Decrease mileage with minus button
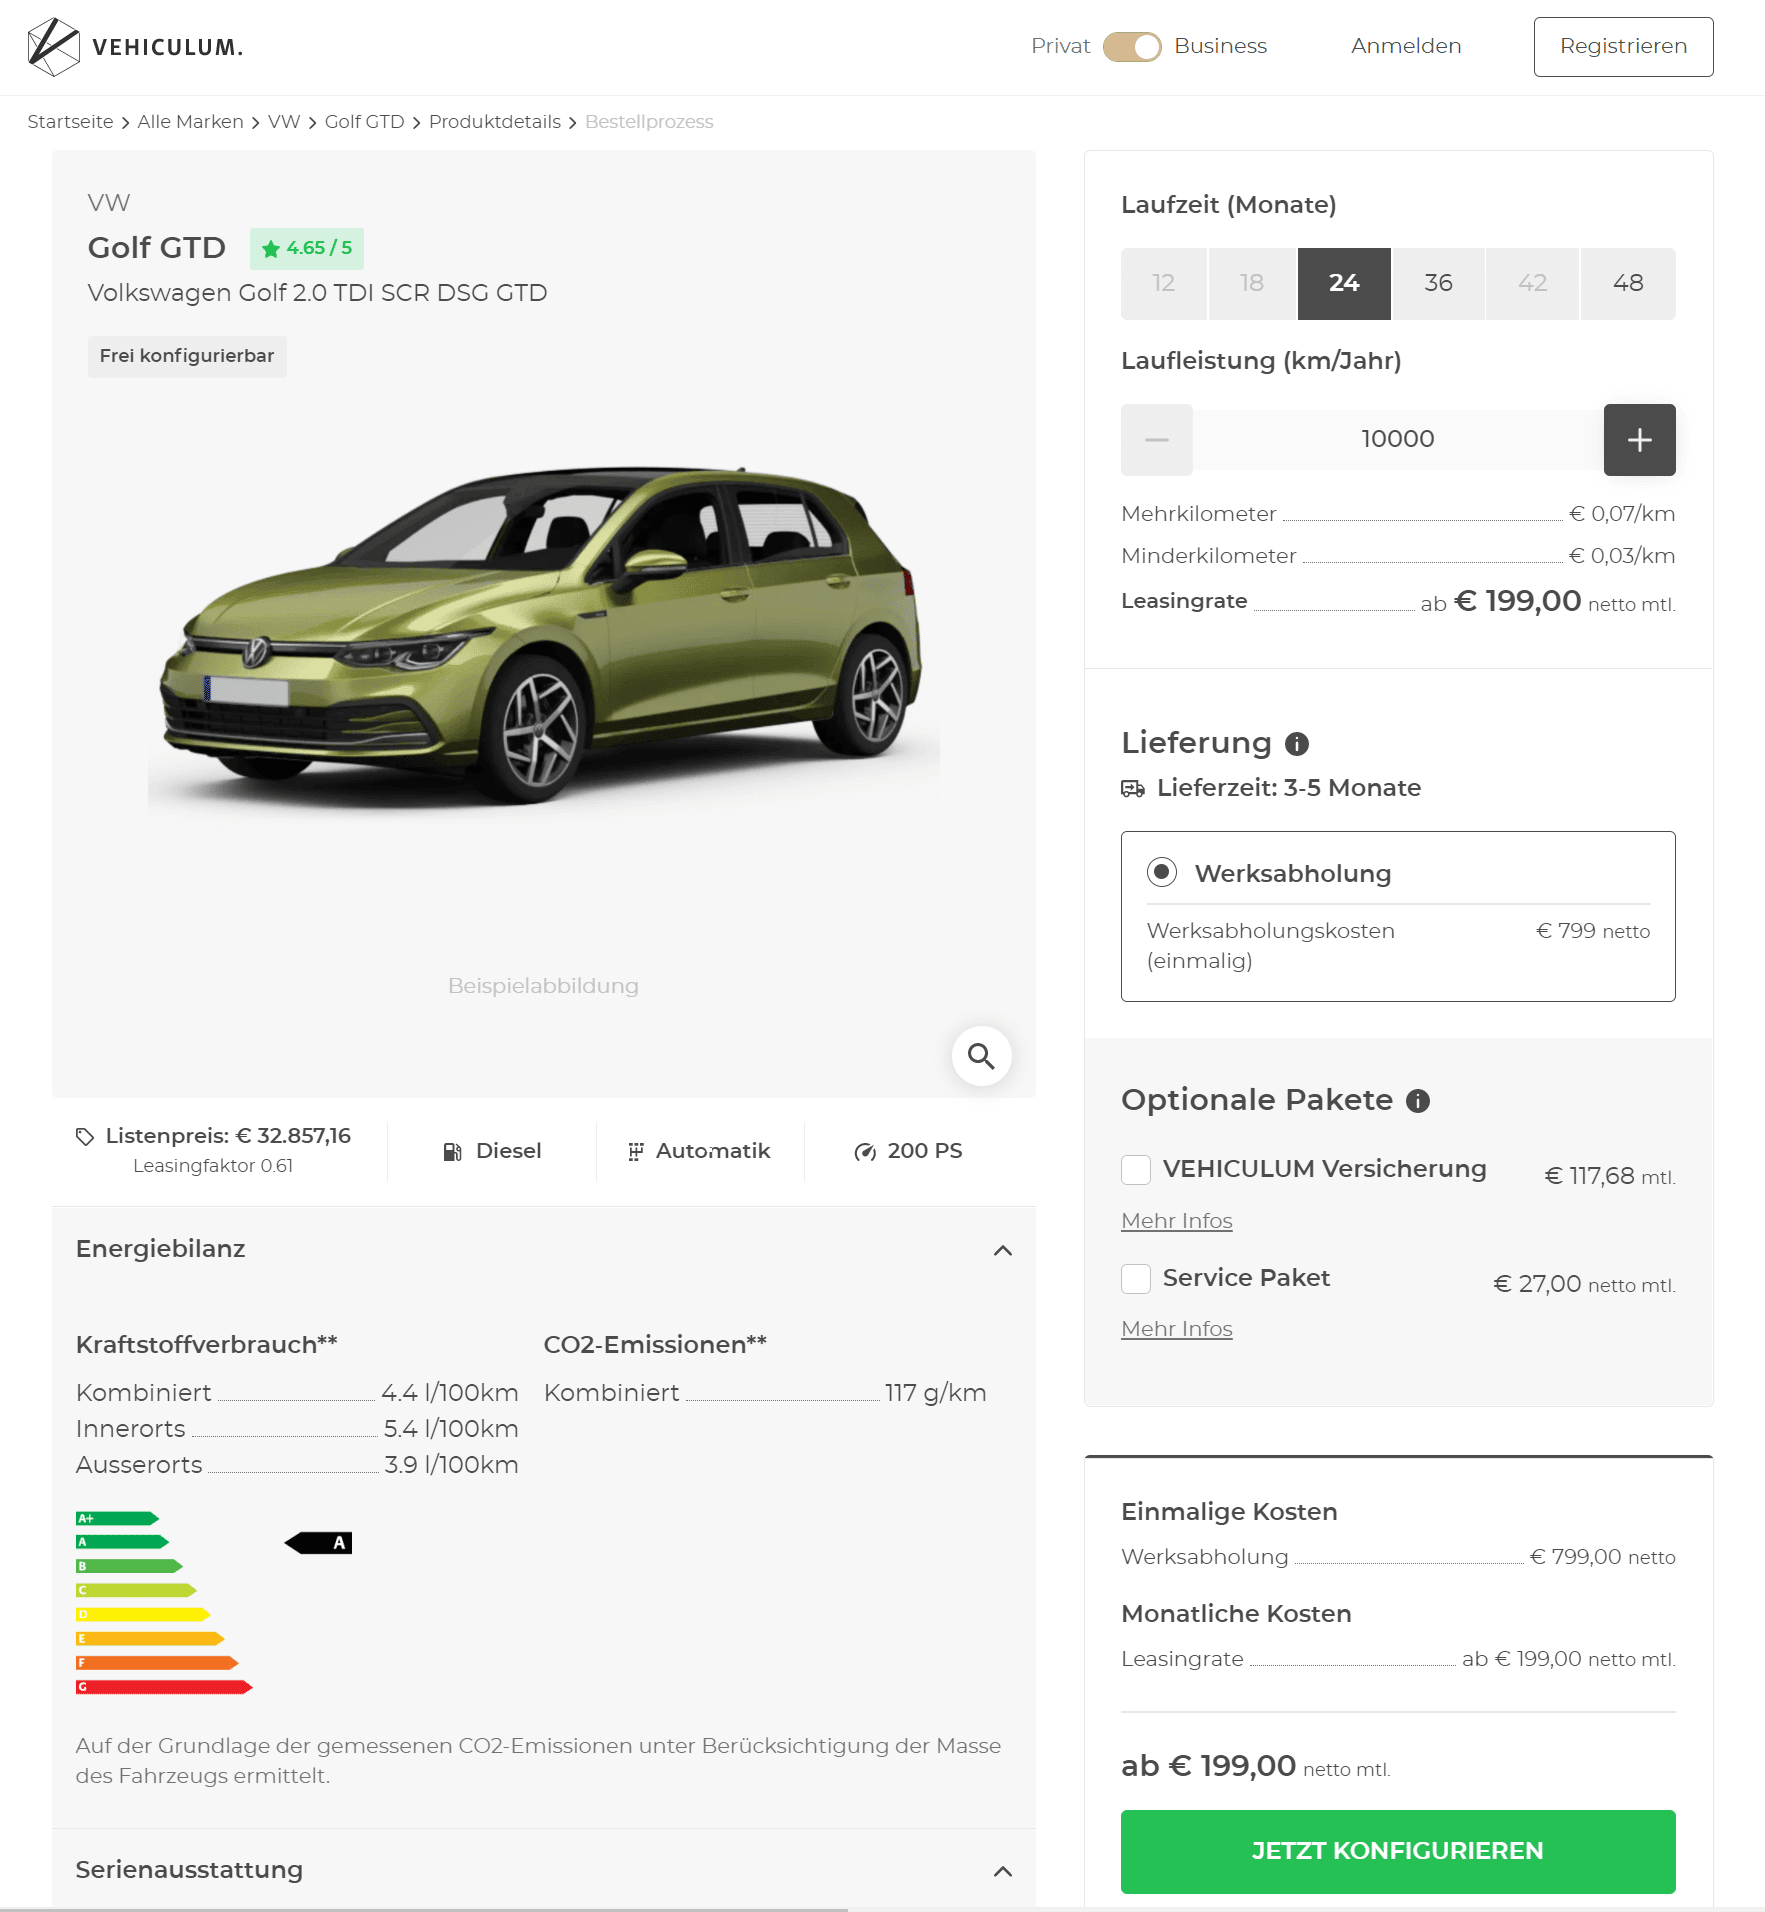 pos(1157,440)
